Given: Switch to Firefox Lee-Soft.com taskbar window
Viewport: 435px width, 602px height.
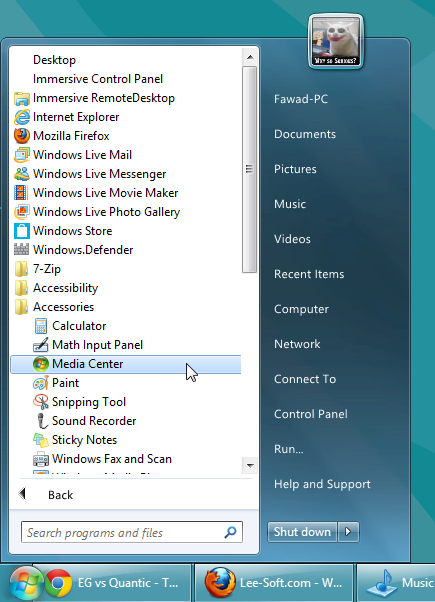Looking at the screenshot, I should click(274, 583).
